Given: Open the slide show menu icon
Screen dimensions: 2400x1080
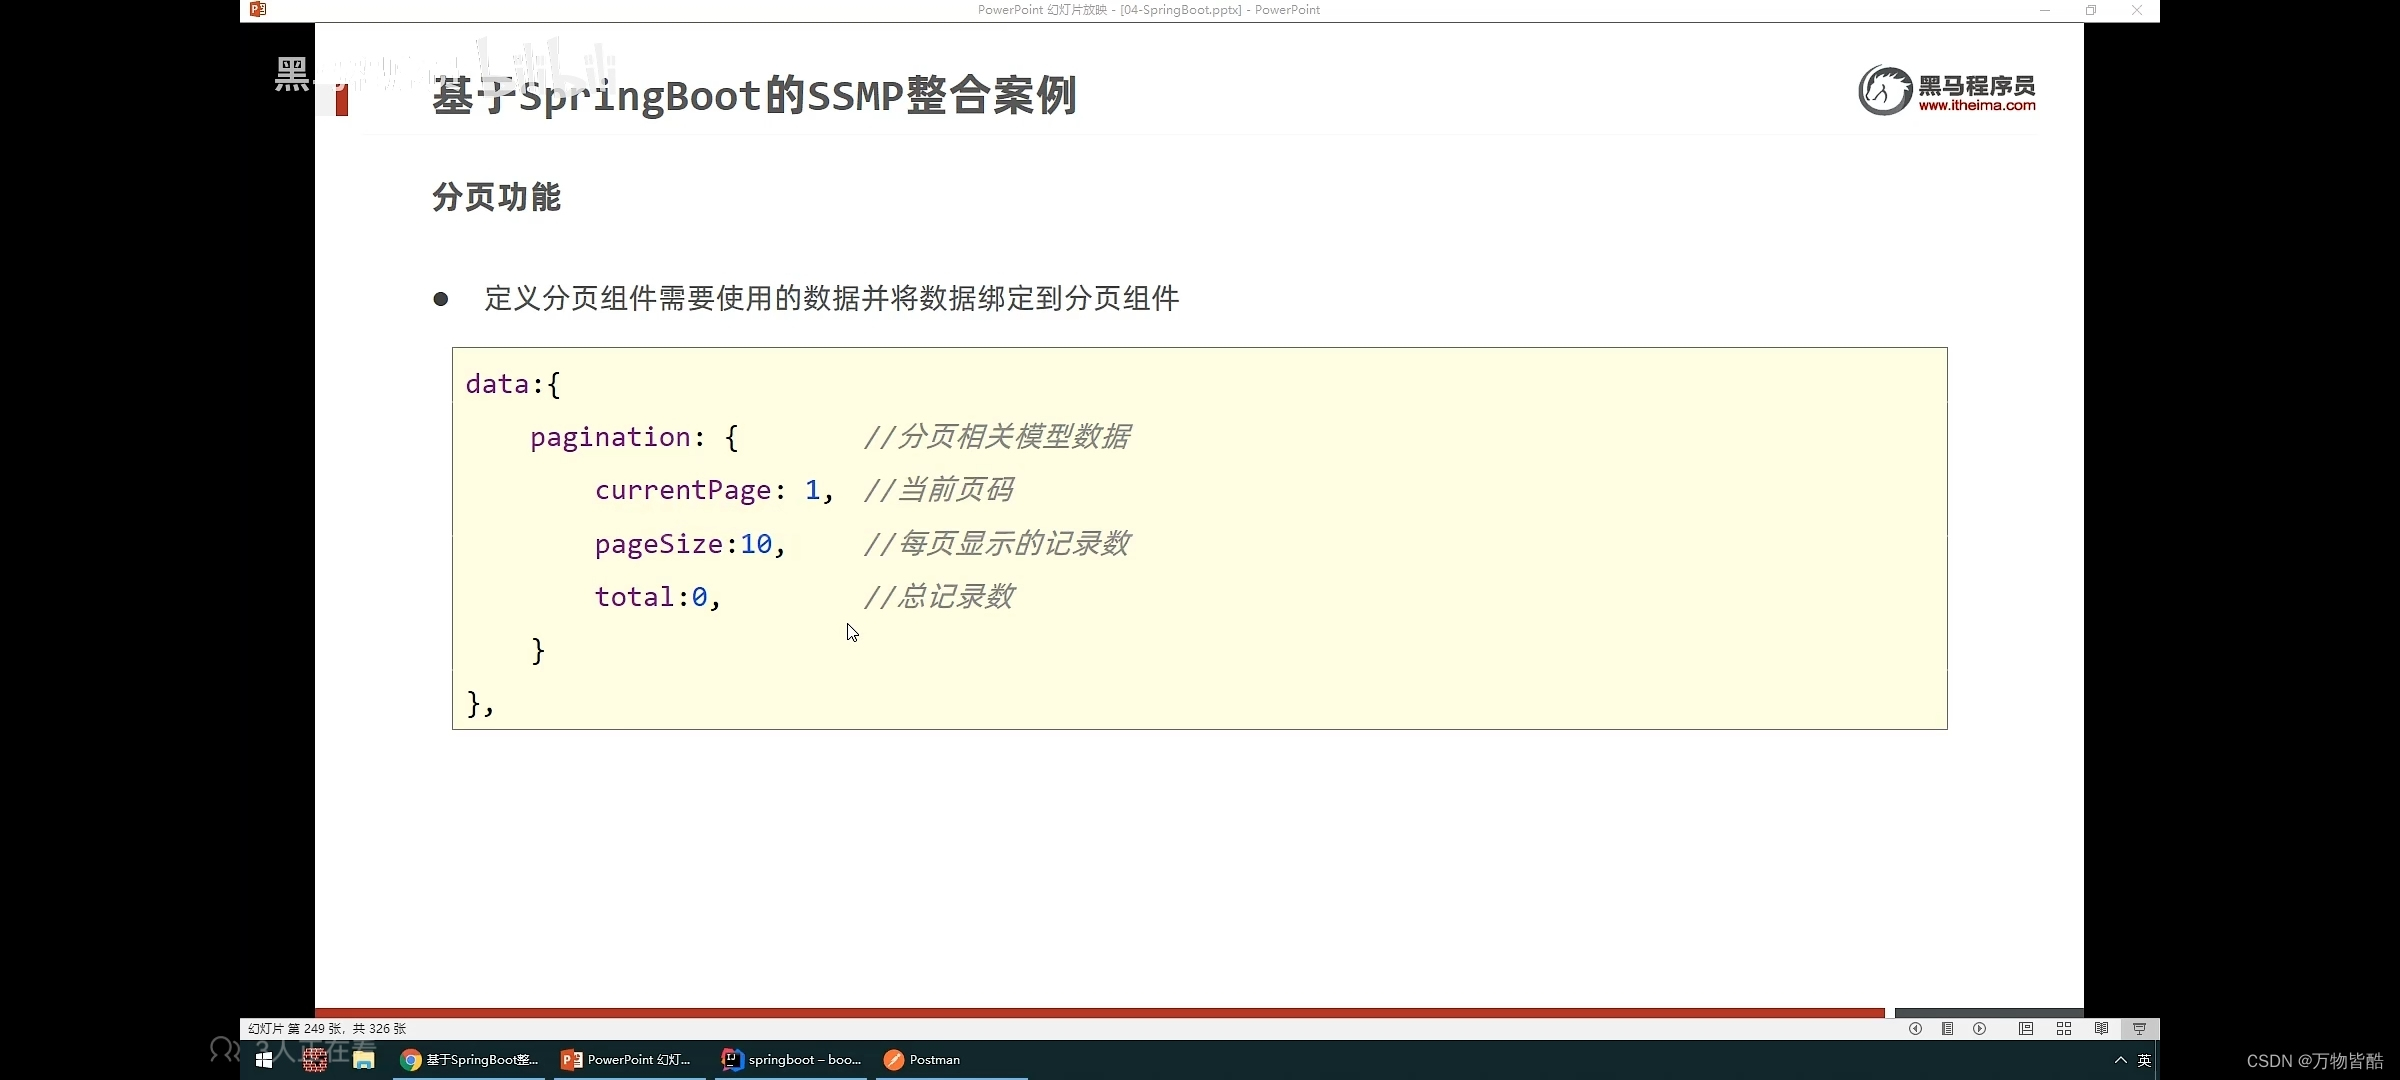Looking at the screenshot, I should tap(1947, 1028).
